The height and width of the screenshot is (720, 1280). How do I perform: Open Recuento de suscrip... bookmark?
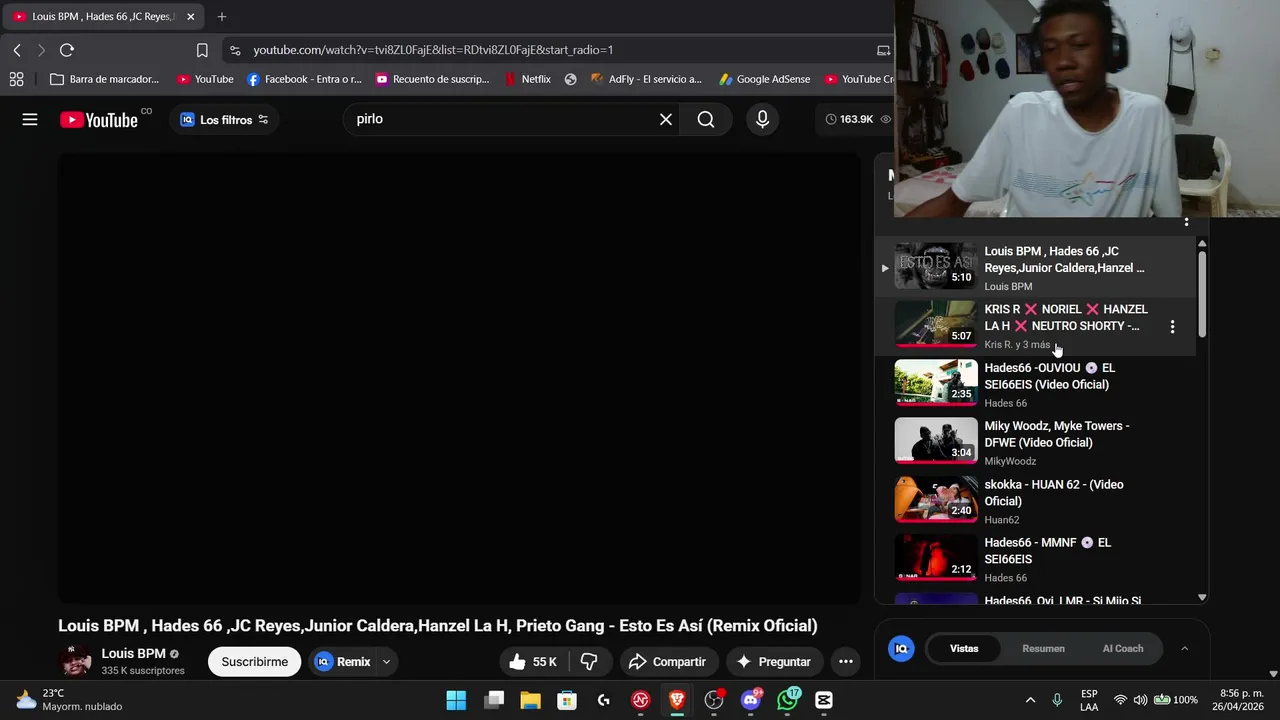coord(432,79)
